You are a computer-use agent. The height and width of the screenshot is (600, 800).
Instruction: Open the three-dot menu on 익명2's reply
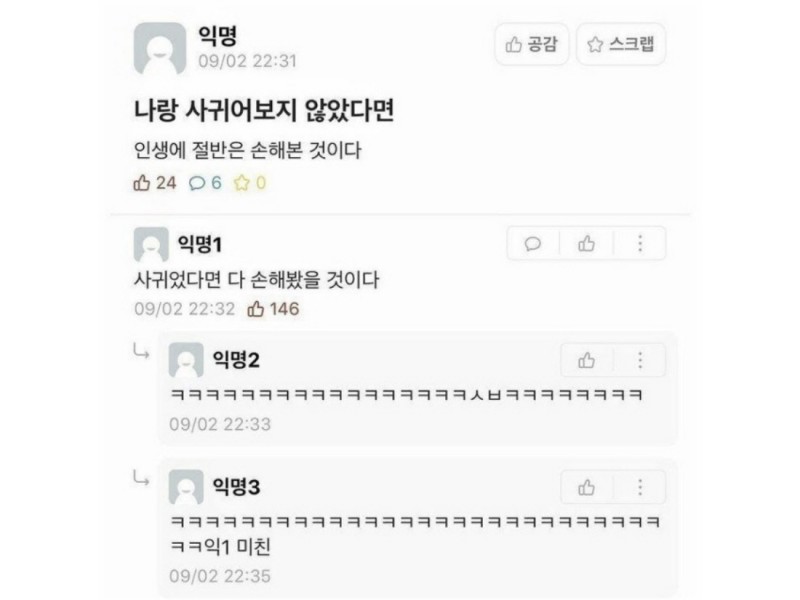(640, 360)
